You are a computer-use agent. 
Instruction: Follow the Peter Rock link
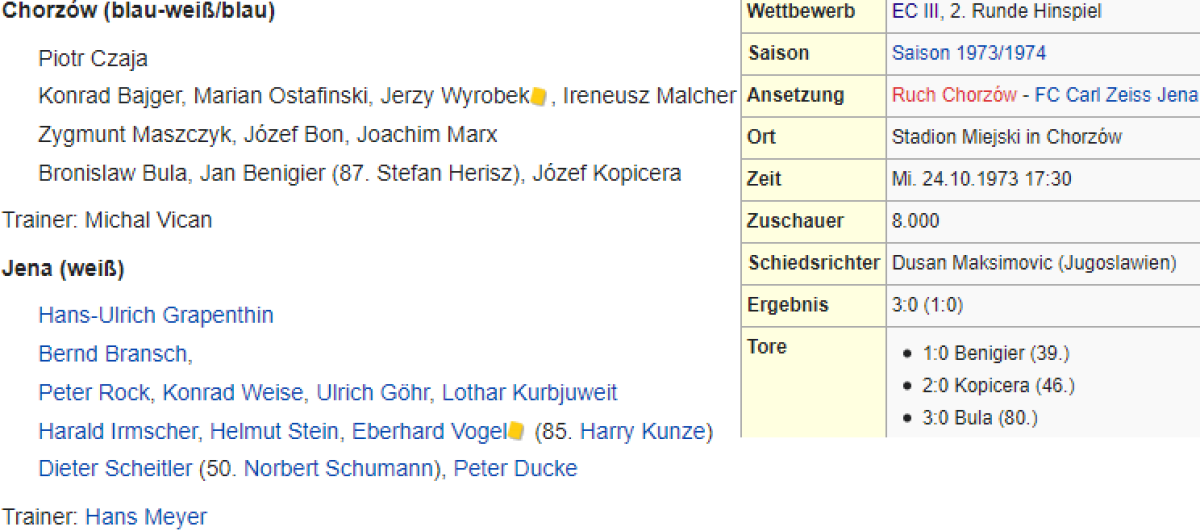[94, 393]
